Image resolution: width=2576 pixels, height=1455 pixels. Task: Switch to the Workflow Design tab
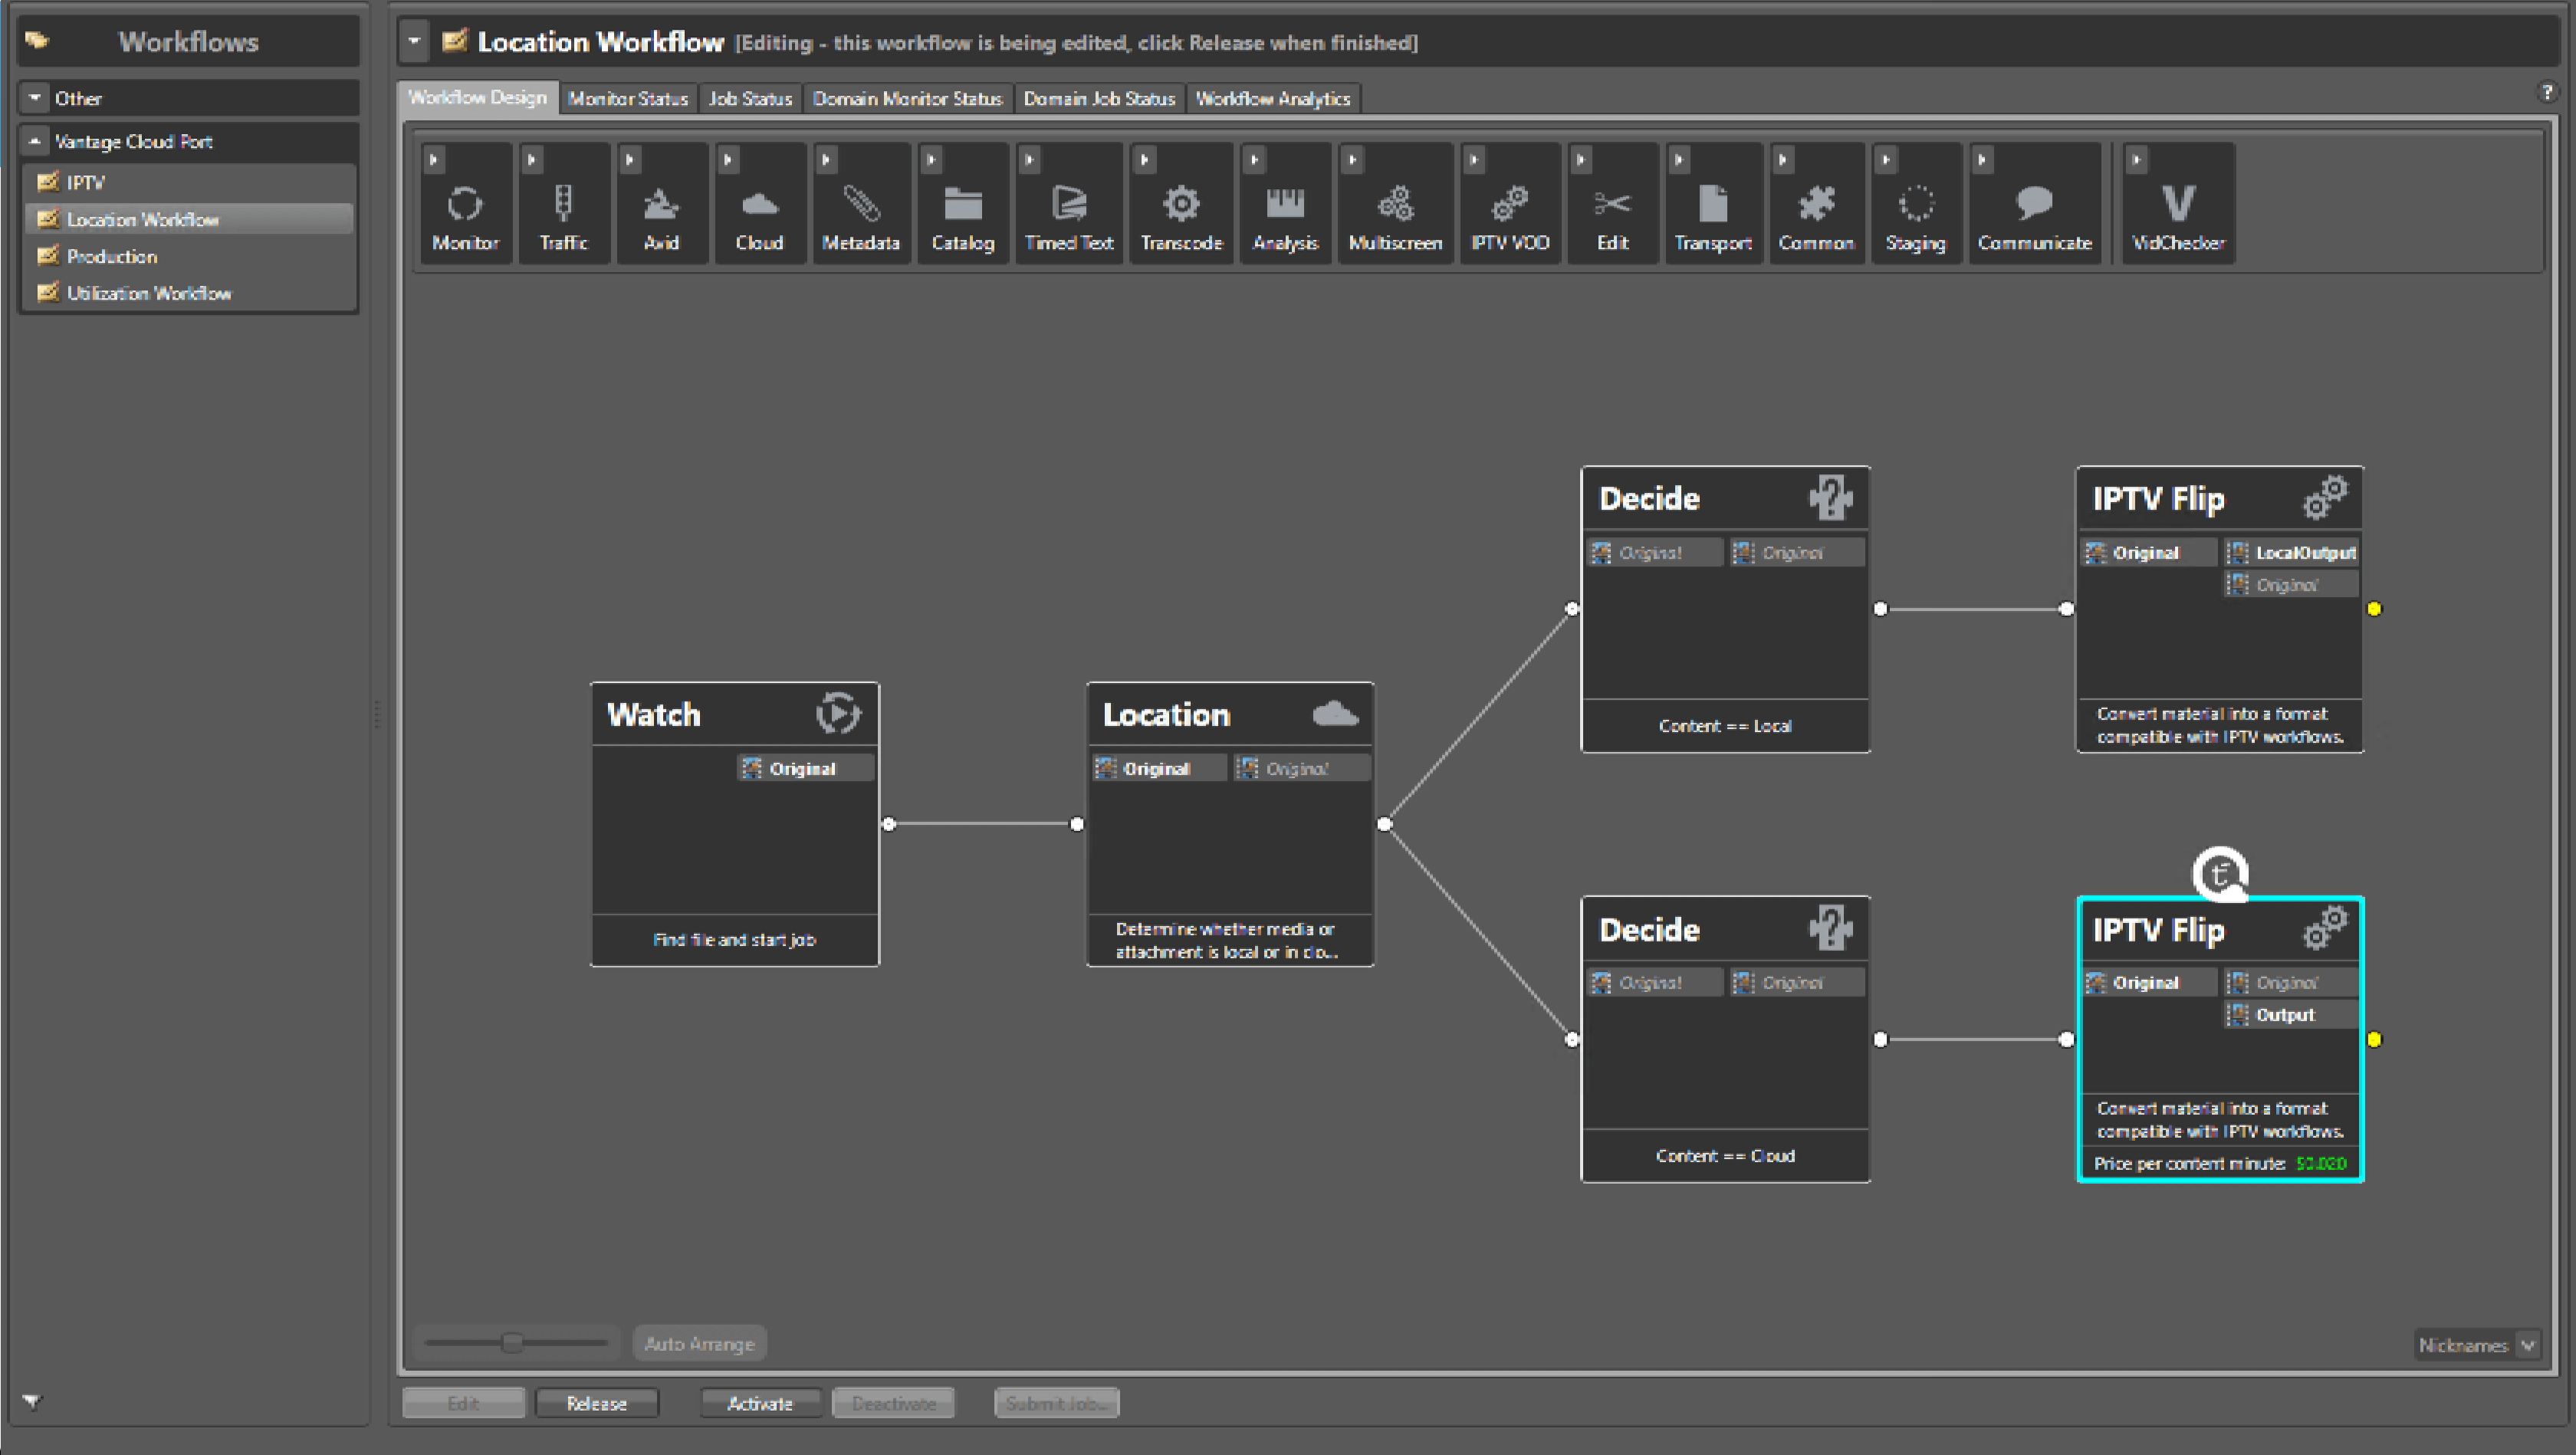pos(478,97)
